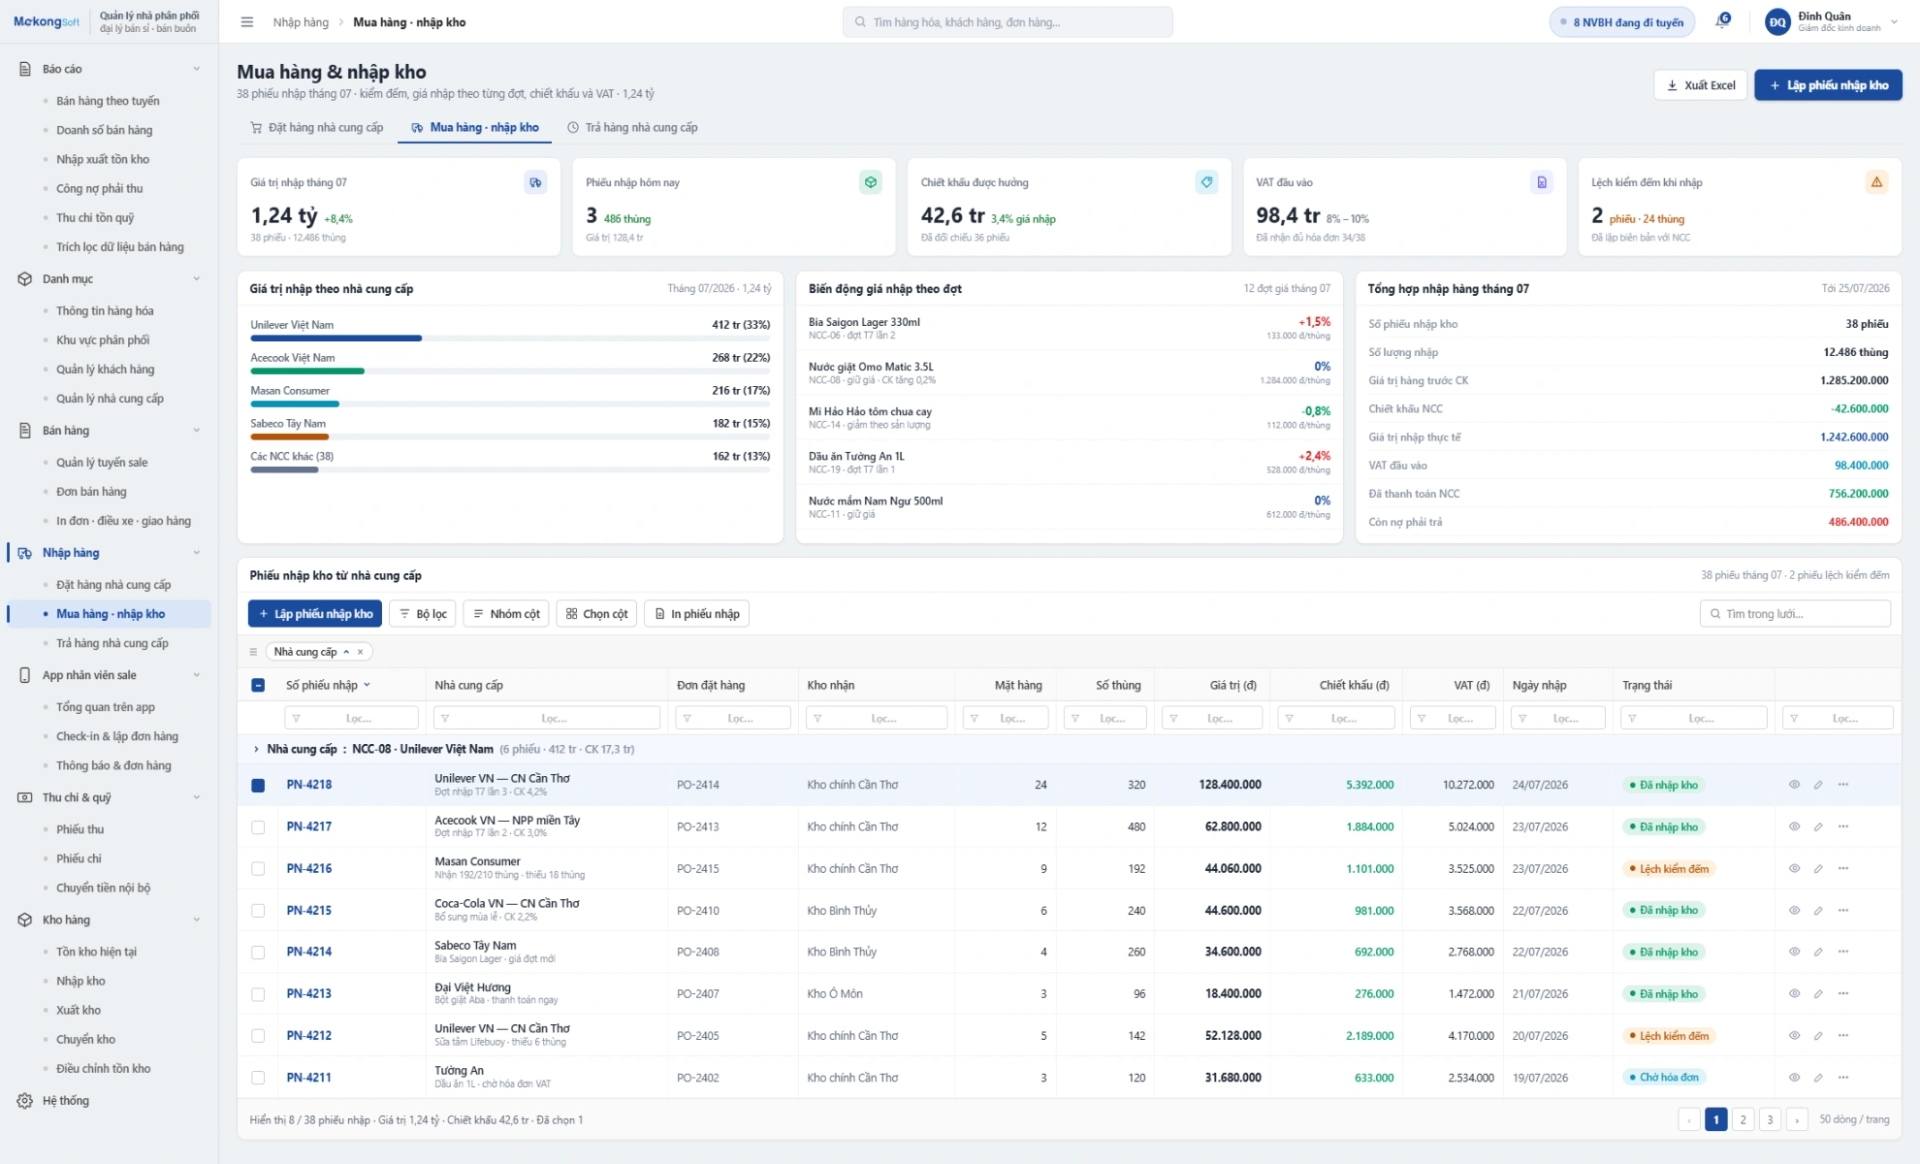
Task: Click the icon on Phiếu nhập hôm nay card
Action: click(871, 183)
